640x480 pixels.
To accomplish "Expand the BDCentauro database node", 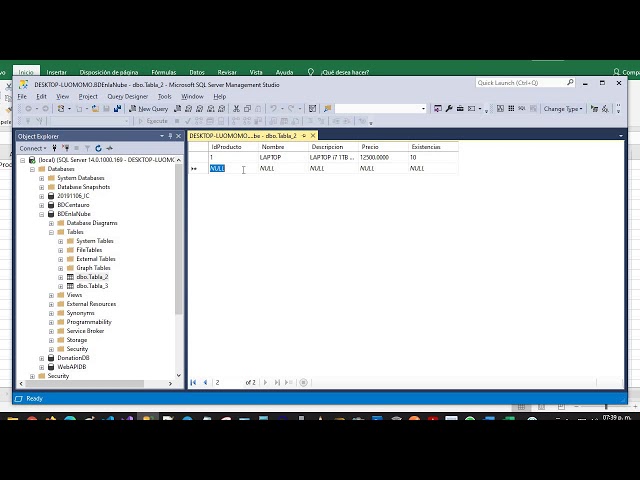I will coord(42,205).
